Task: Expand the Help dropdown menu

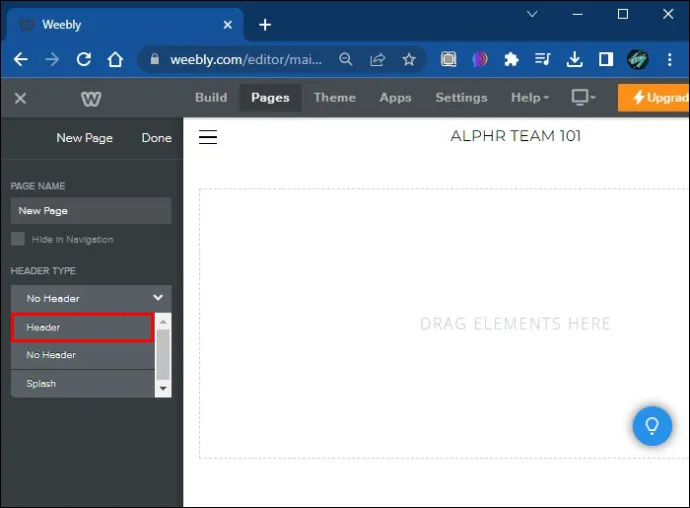Action: (x=530, y=97)
